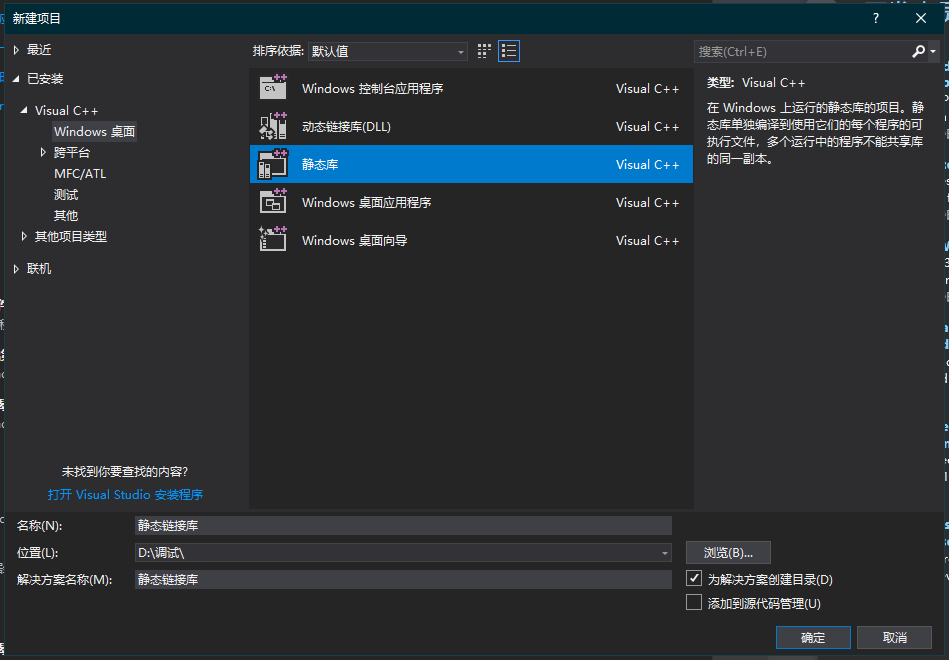Screen dimensions: 949x660
Task: Click the 取消 button
Action: (895, 637)
